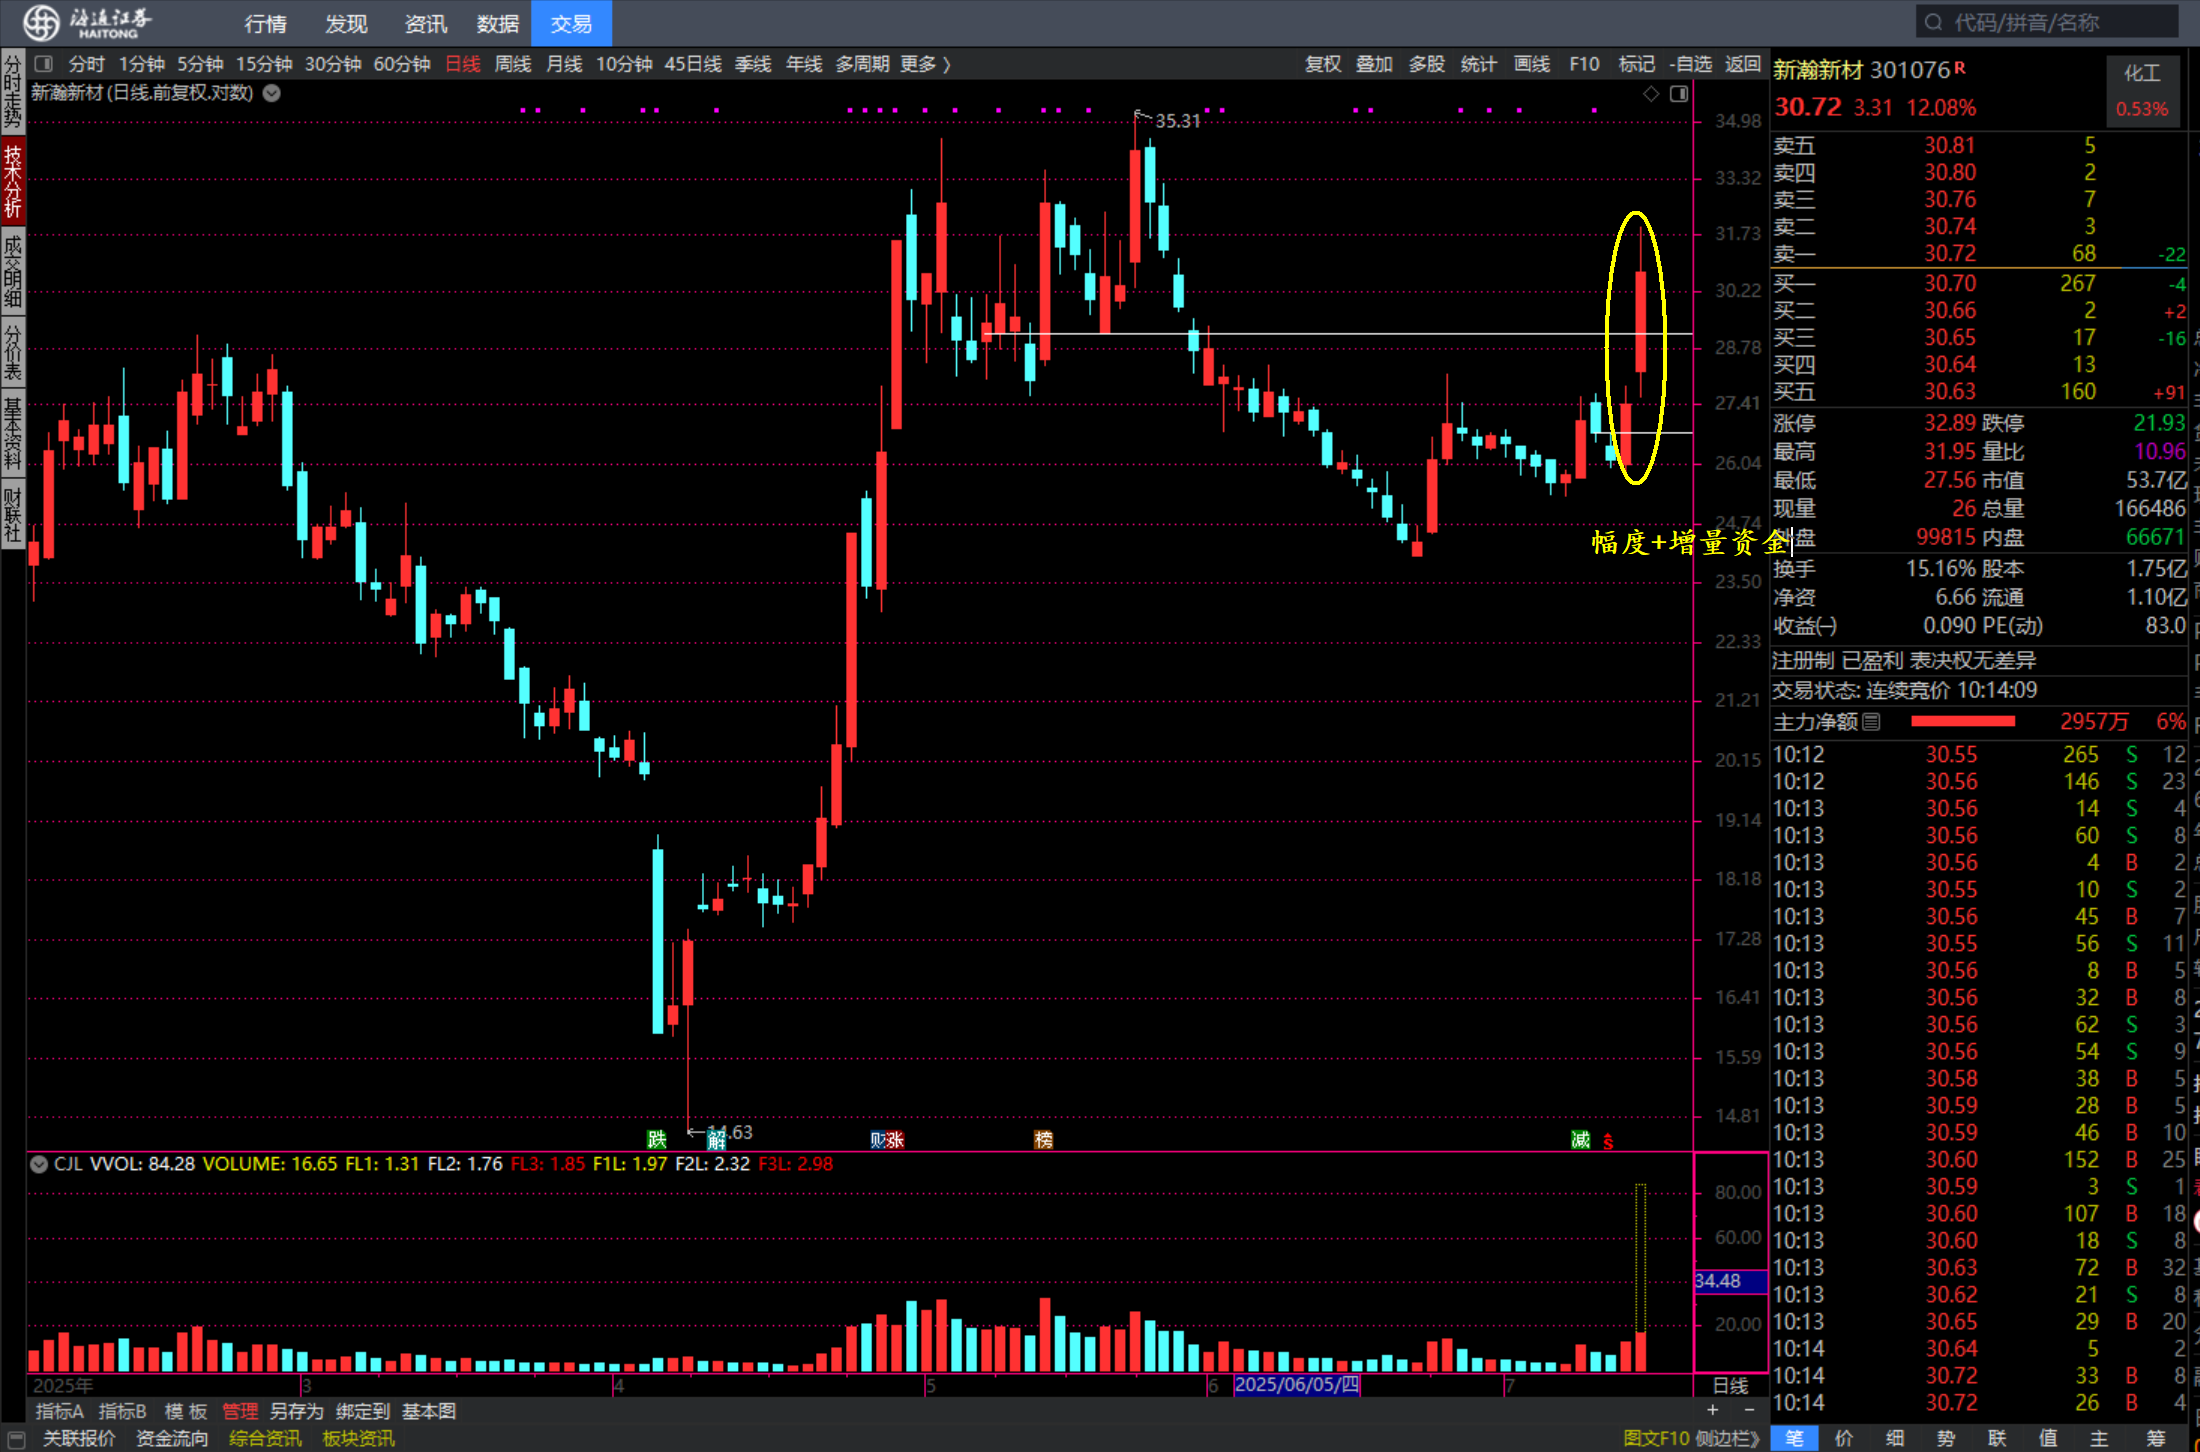Image resolution: width=2200 pixels, height=1452 pixels.
Task: Open the 资讯 menu
Action: pos(425,23)
